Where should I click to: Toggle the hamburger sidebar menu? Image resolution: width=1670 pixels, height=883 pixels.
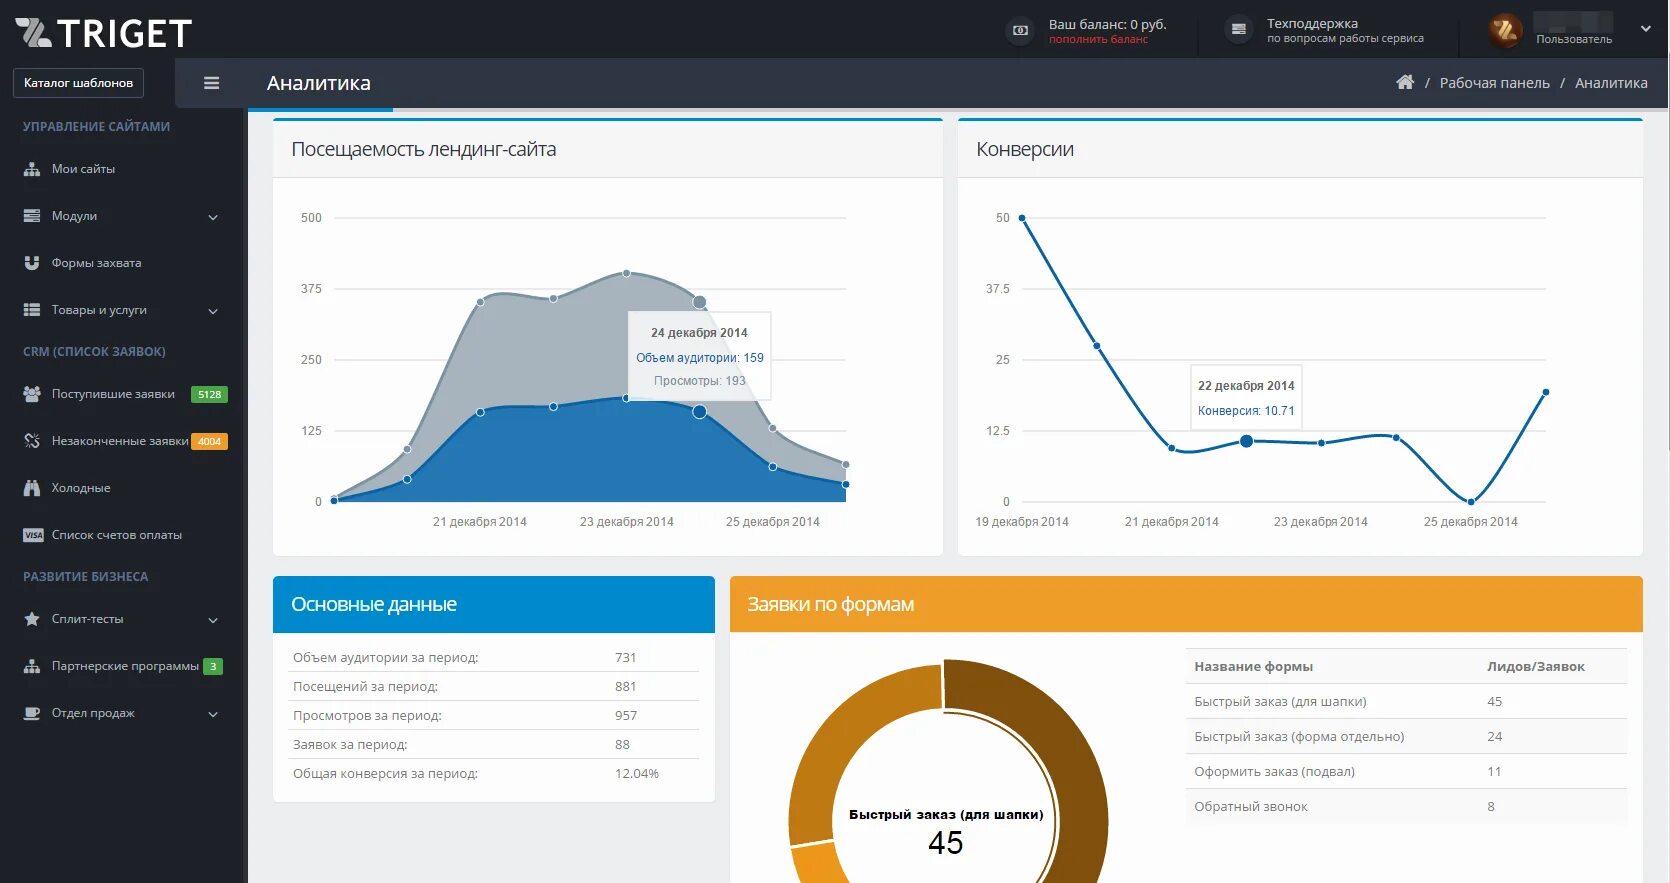click(x=211, y=83)
